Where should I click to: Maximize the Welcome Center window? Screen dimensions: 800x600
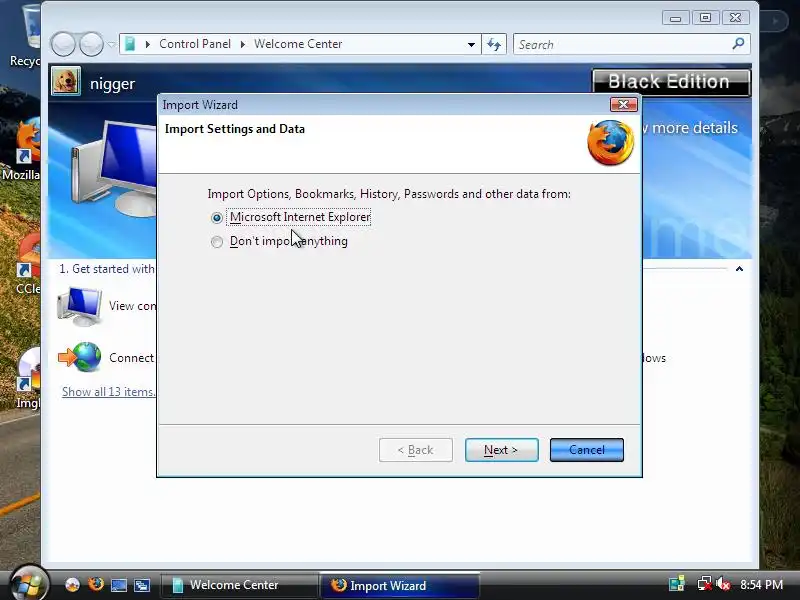(x=705, y=18)
